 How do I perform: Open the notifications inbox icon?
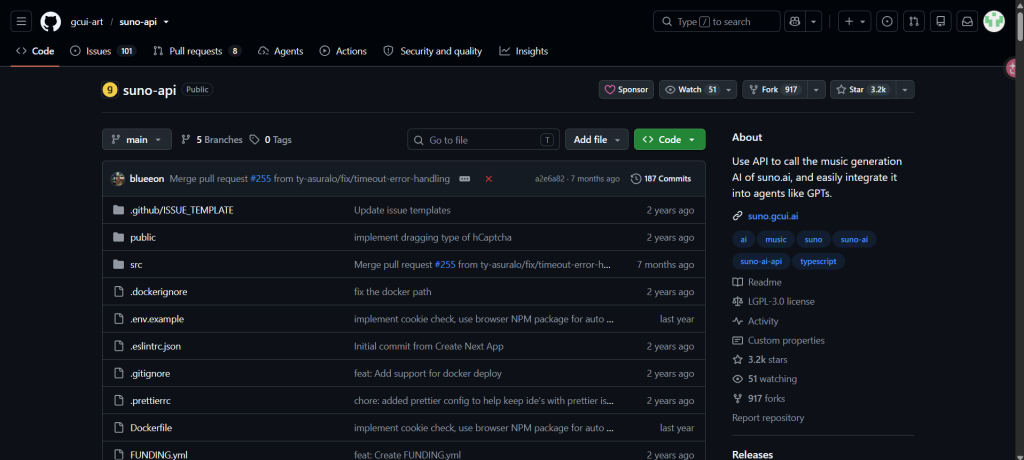(x=967, y=22)
